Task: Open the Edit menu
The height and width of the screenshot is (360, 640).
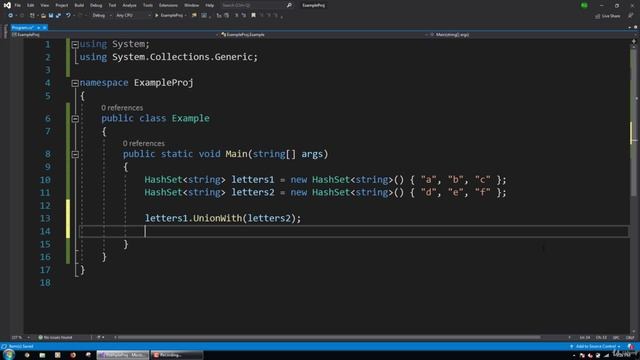Action: pyautogui.click(x=31, y=5)
